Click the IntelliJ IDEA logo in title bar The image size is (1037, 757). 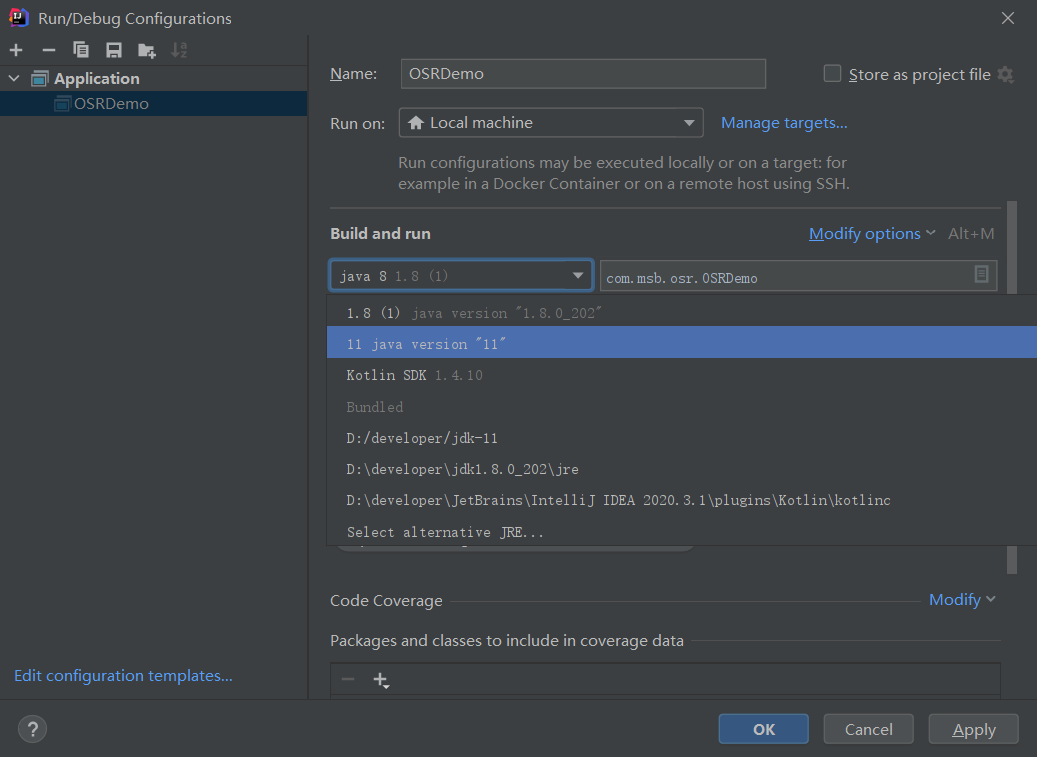19,18
